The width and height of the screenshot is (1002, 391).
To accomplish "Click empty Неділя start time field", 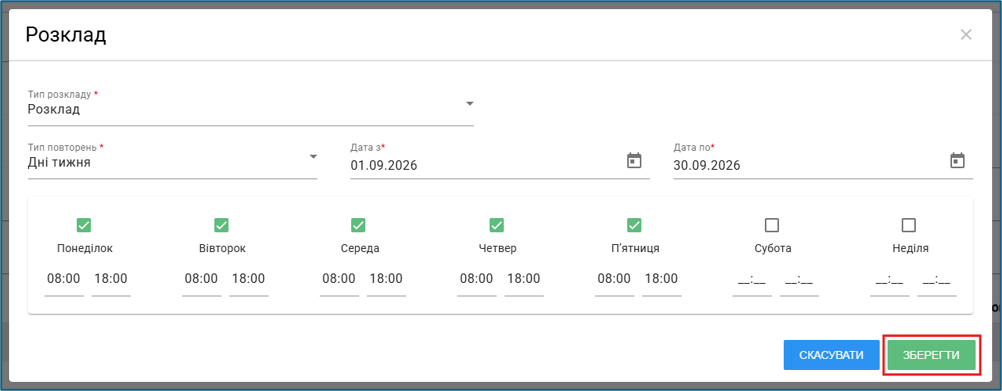I will point(890,279).
